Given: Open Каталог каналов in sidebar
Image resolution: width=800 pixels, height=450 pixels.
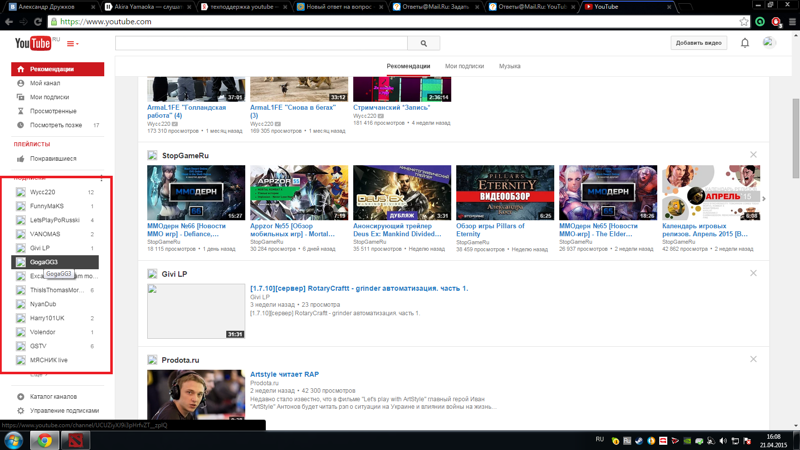Looking at the screenshot, I should [x=53, y=396].
